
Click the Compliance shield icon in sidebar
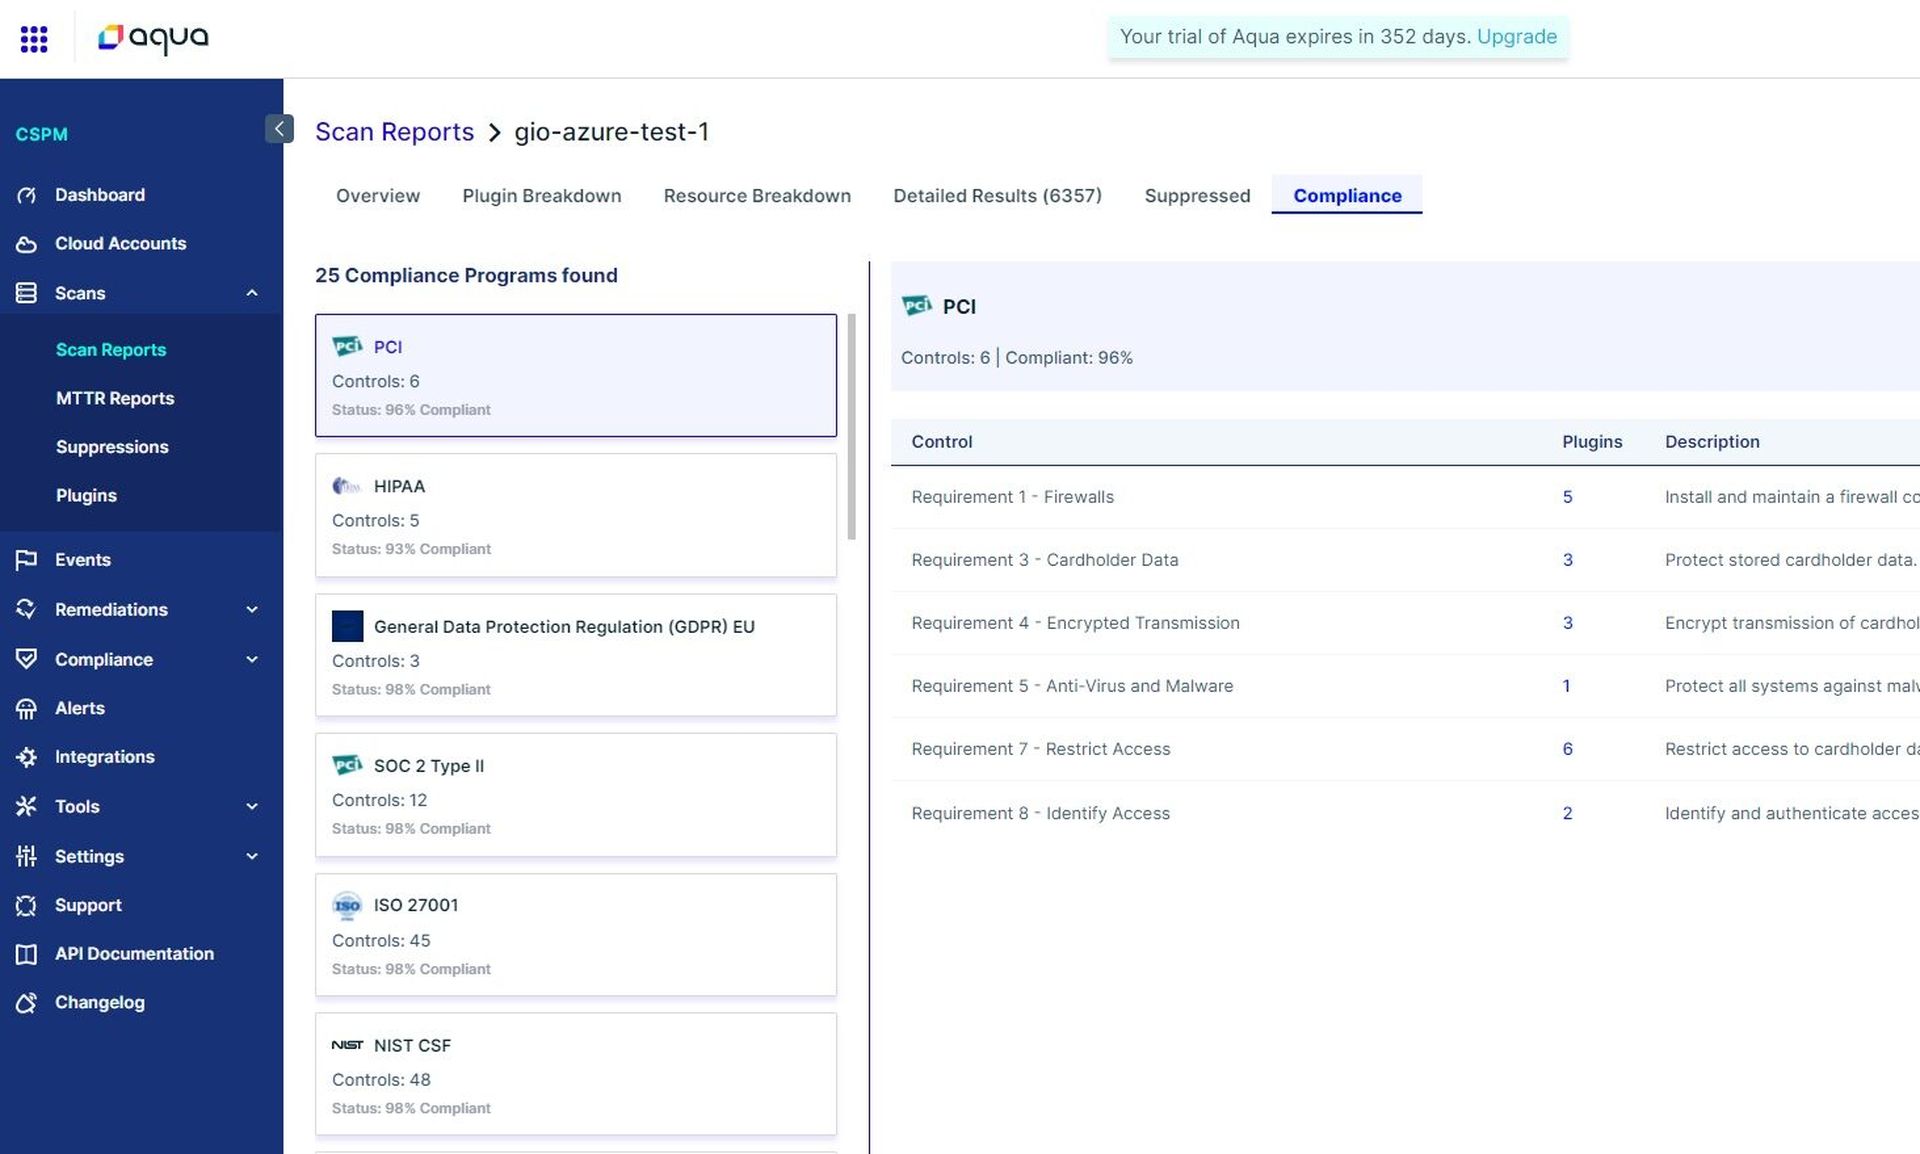[x=27, y=659]
